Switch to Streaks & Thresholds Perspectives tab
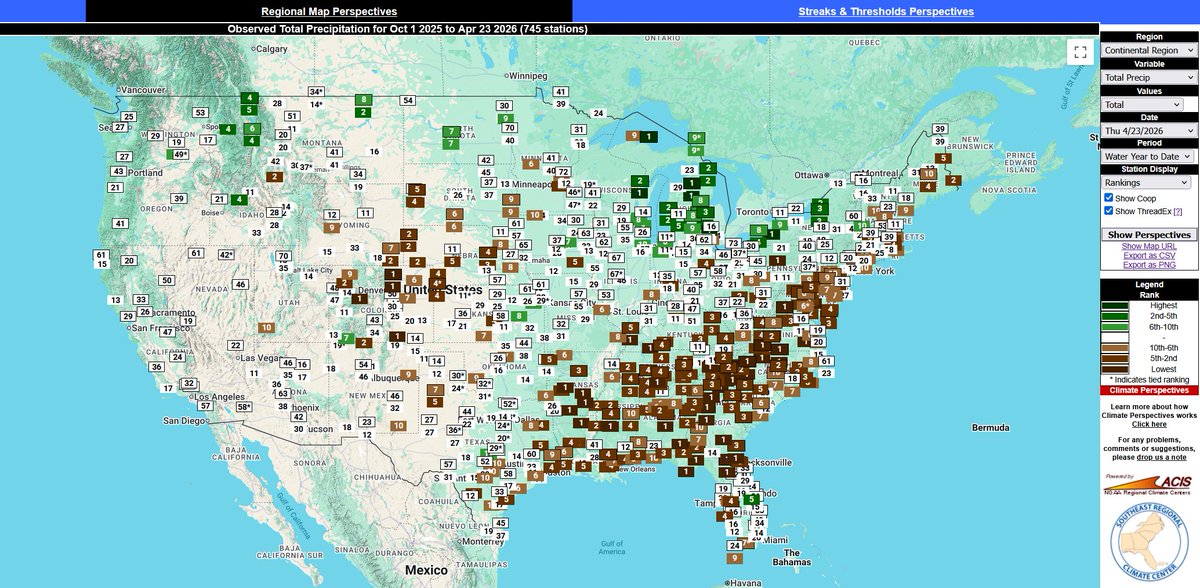This screenshot has height=588, width=1200. (x=885, y=11)
